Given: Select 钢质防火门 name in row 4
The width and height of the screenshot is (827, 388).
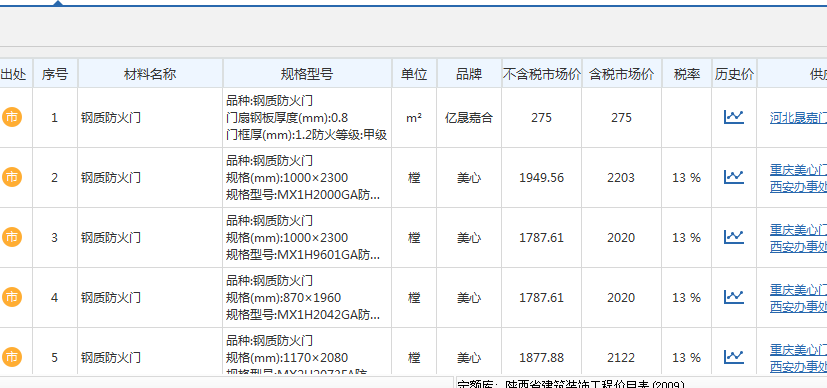Looking at the screenshot, I should tap(111, 298).
